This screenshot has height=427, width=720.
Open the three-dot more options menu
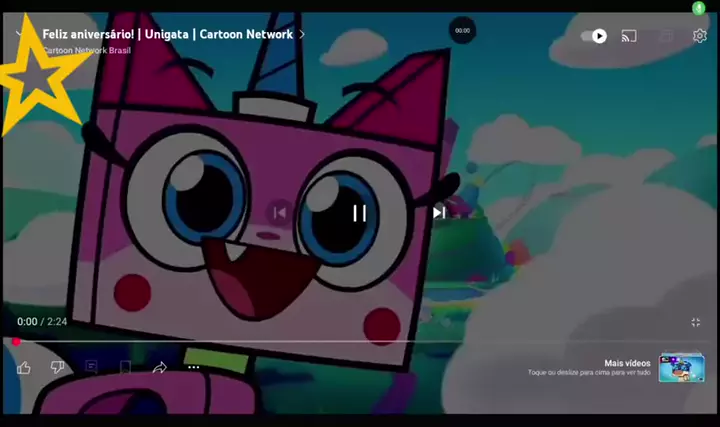(x=194, y=367)
